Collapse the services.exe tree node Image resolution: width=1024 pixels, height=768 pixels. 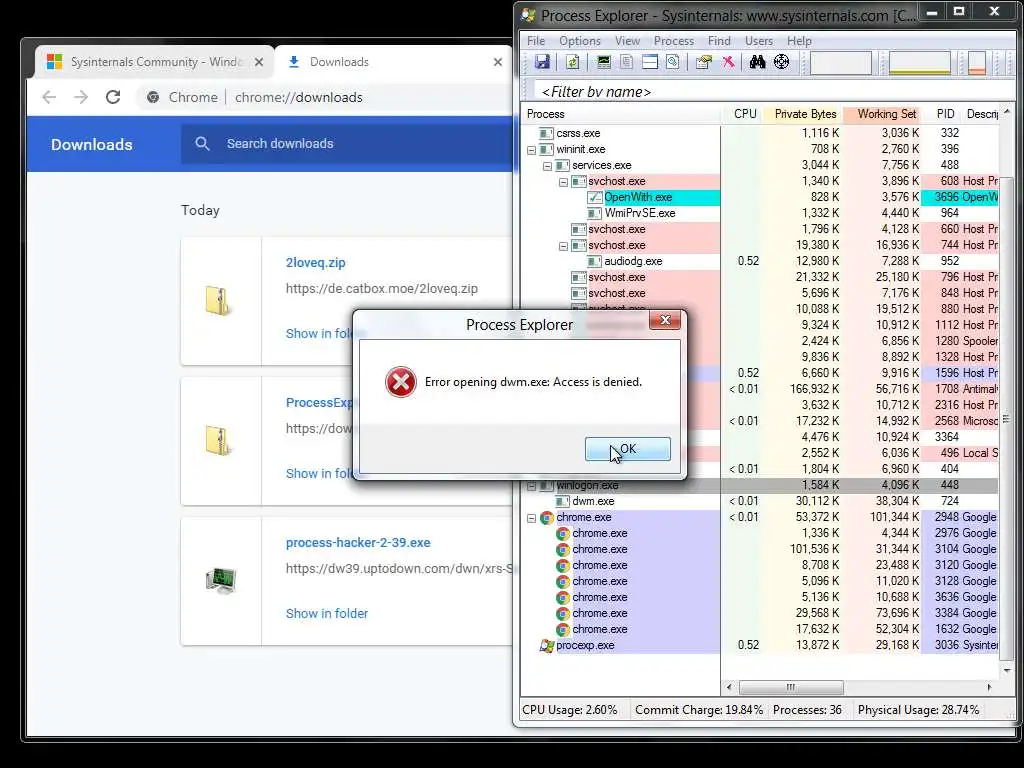click(547, 166)
